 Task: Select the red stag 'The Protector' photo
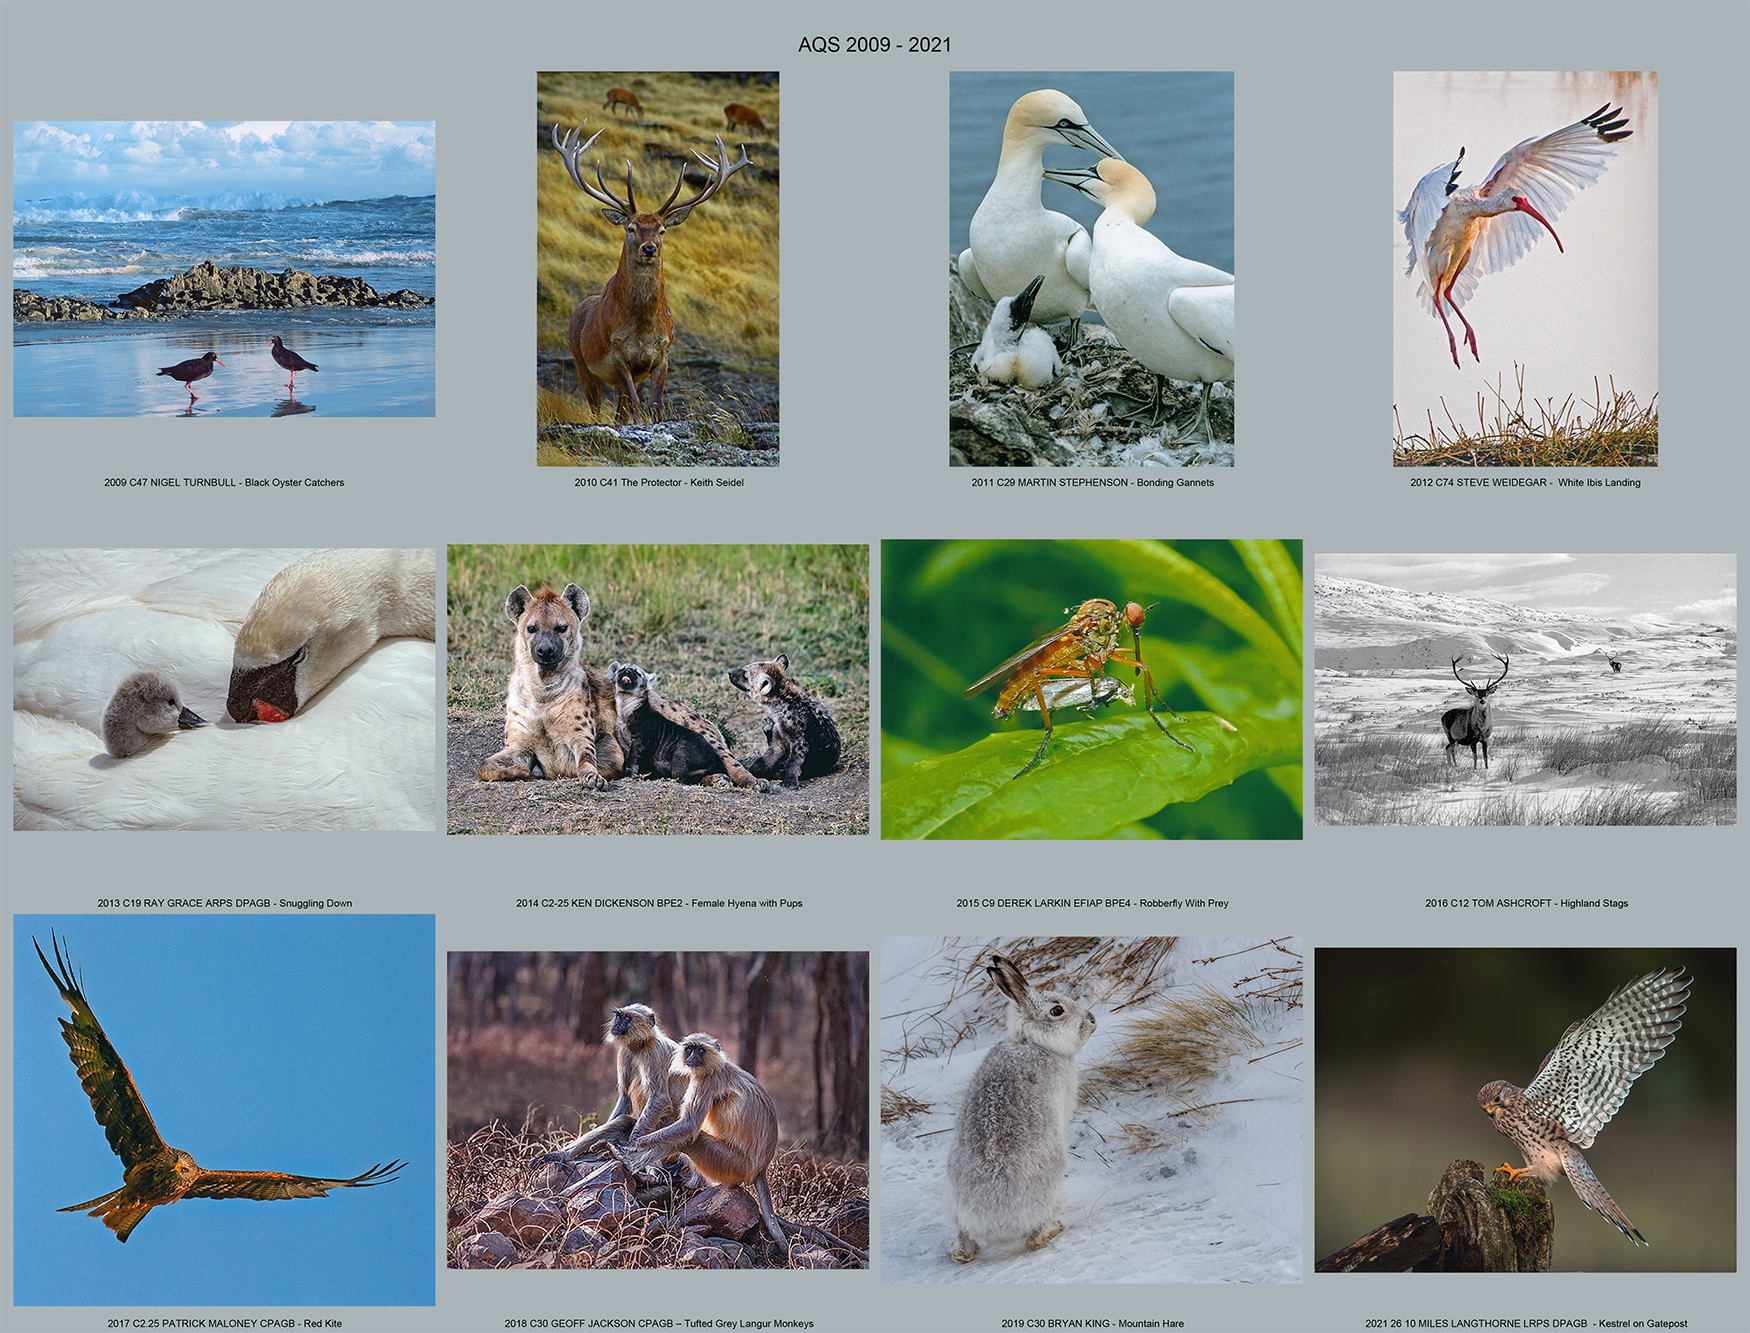click(x=658, y=268)
